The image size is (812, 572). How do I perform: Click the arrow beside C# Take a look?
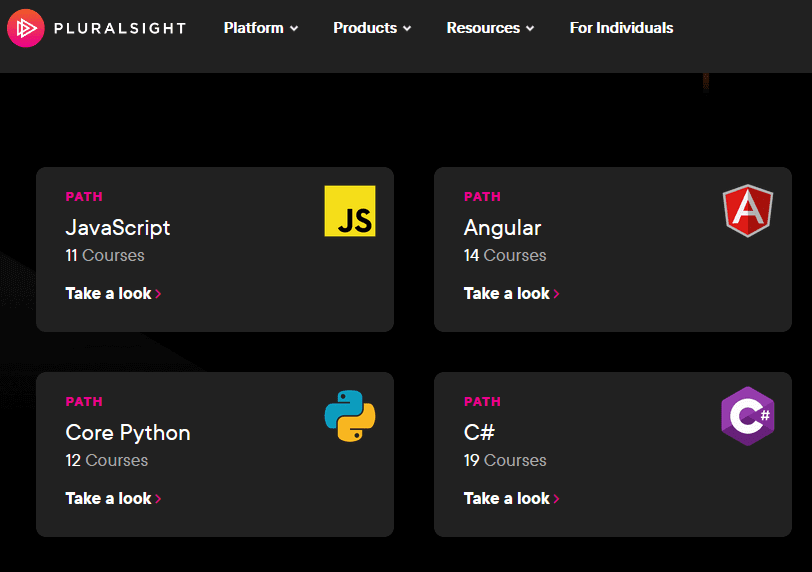point(557,499)
